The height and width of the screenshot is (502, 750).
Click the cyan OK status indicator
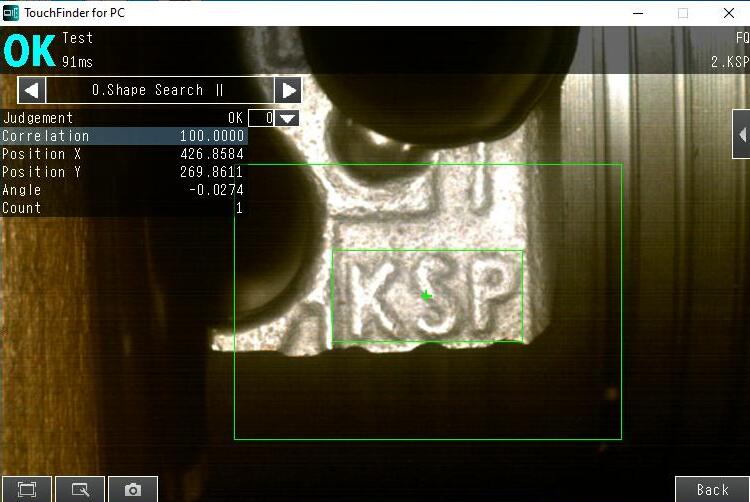pos(29,50)
